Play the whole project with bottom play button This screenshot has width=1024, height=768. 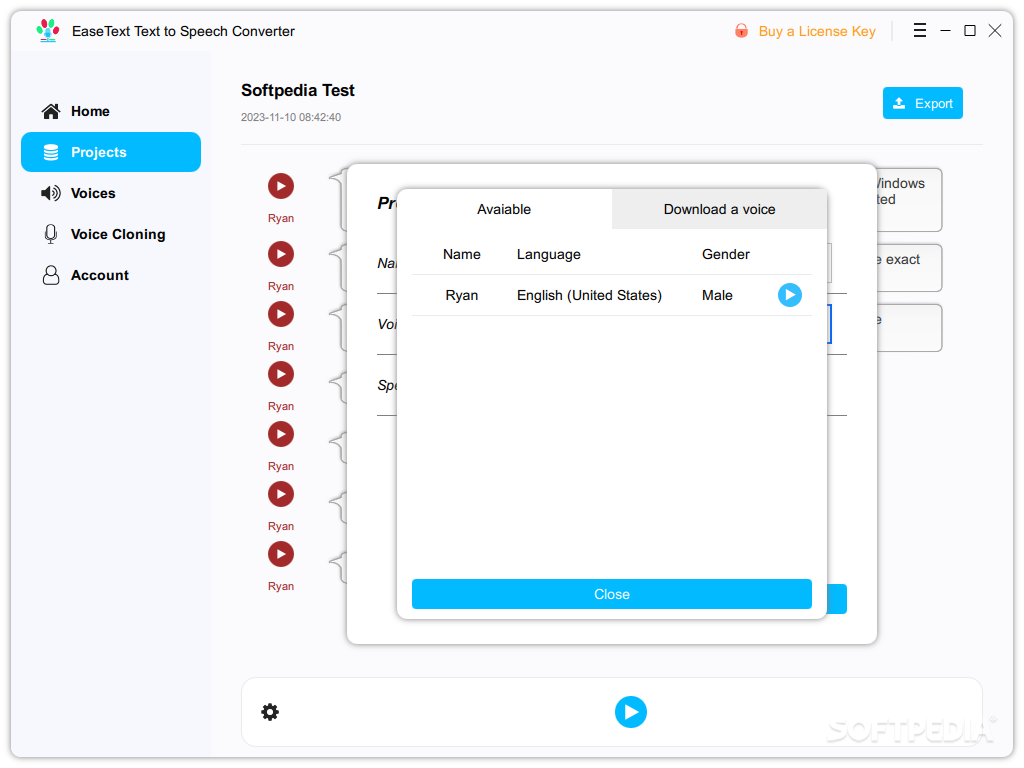[630, 712]
